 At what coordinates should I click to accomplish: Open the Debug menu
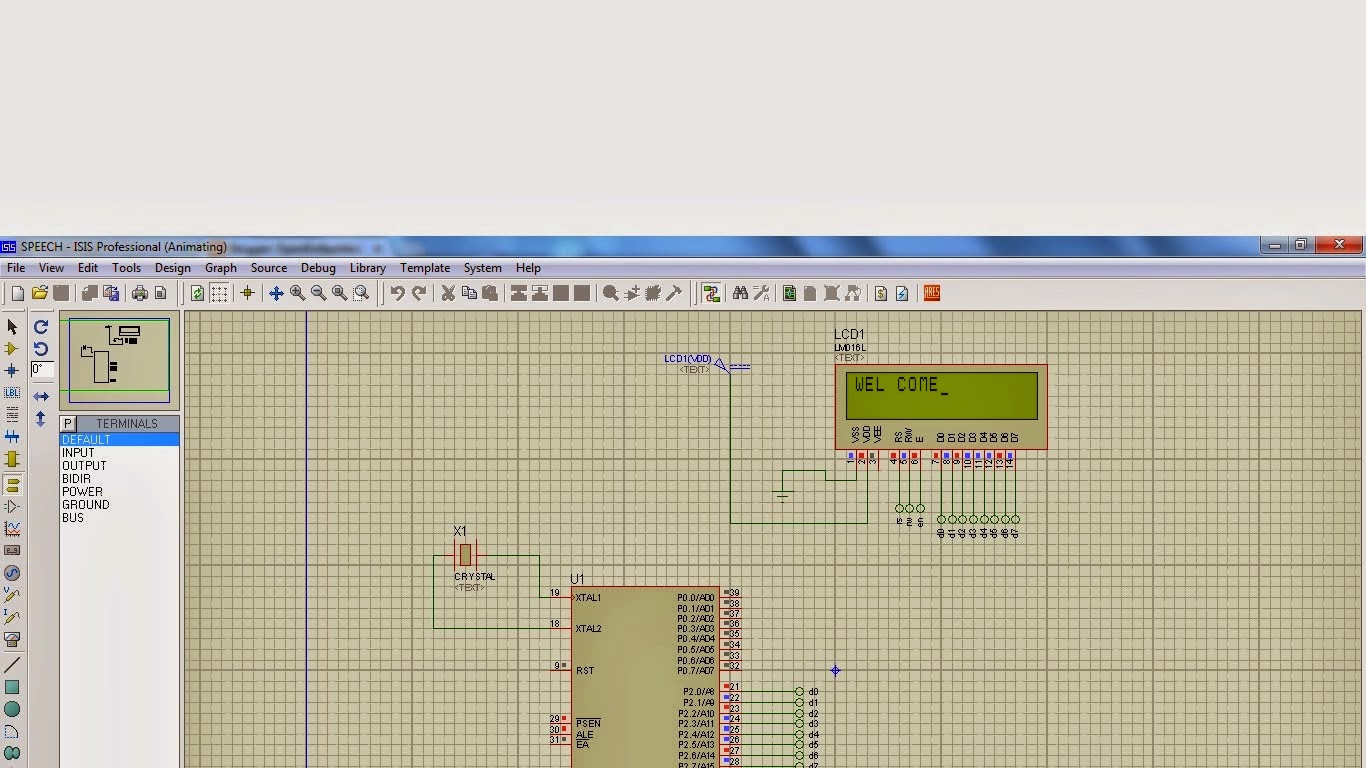(318, 268)
